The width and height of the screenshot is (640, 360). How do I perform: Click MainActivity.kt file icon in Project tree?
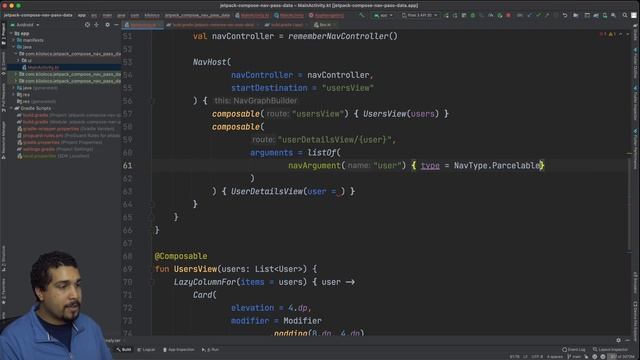(24, 67)
